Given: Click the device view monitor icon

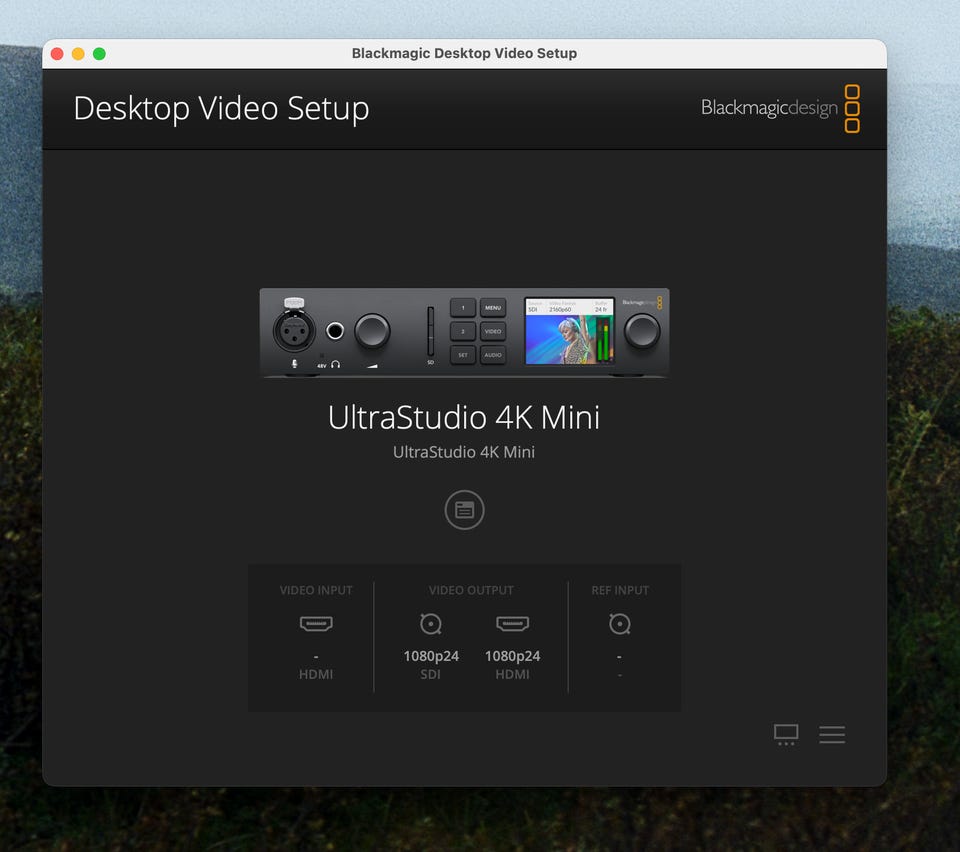Looking at the screenshot, I should [786, 735].
